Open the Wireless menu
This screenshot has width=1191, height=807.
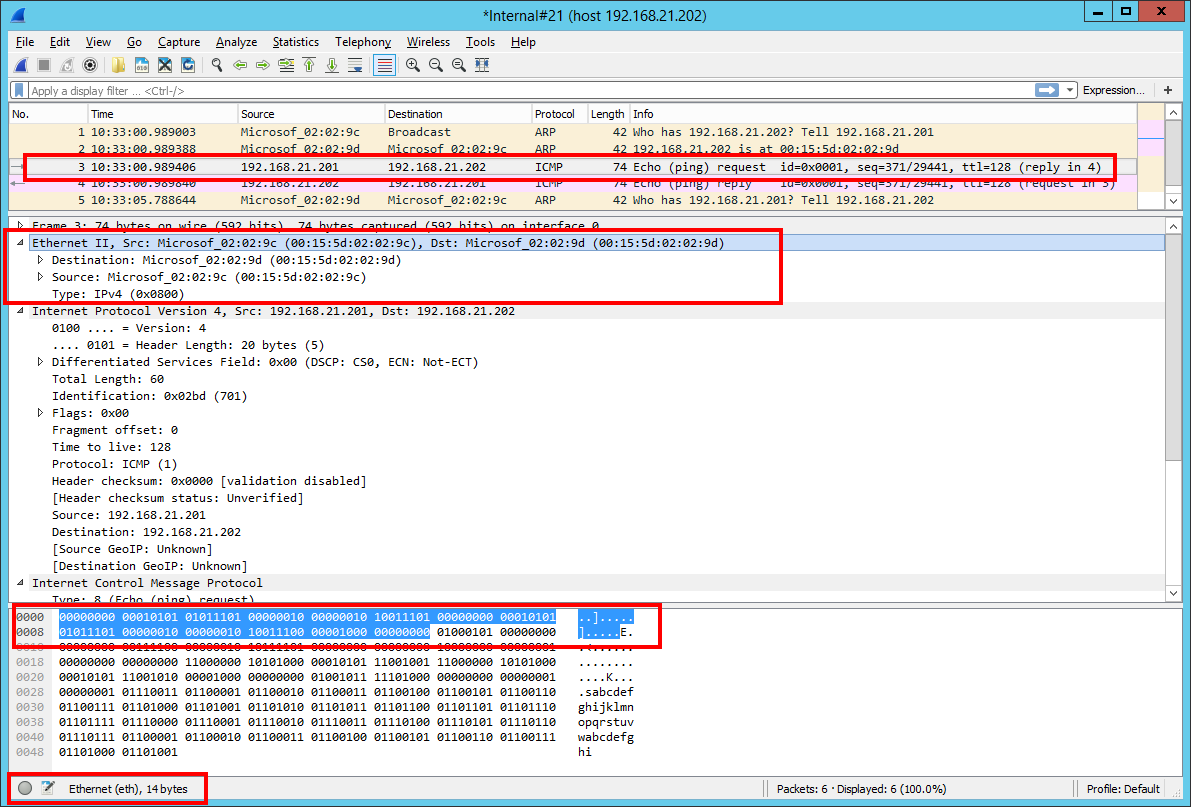(428, 42)
